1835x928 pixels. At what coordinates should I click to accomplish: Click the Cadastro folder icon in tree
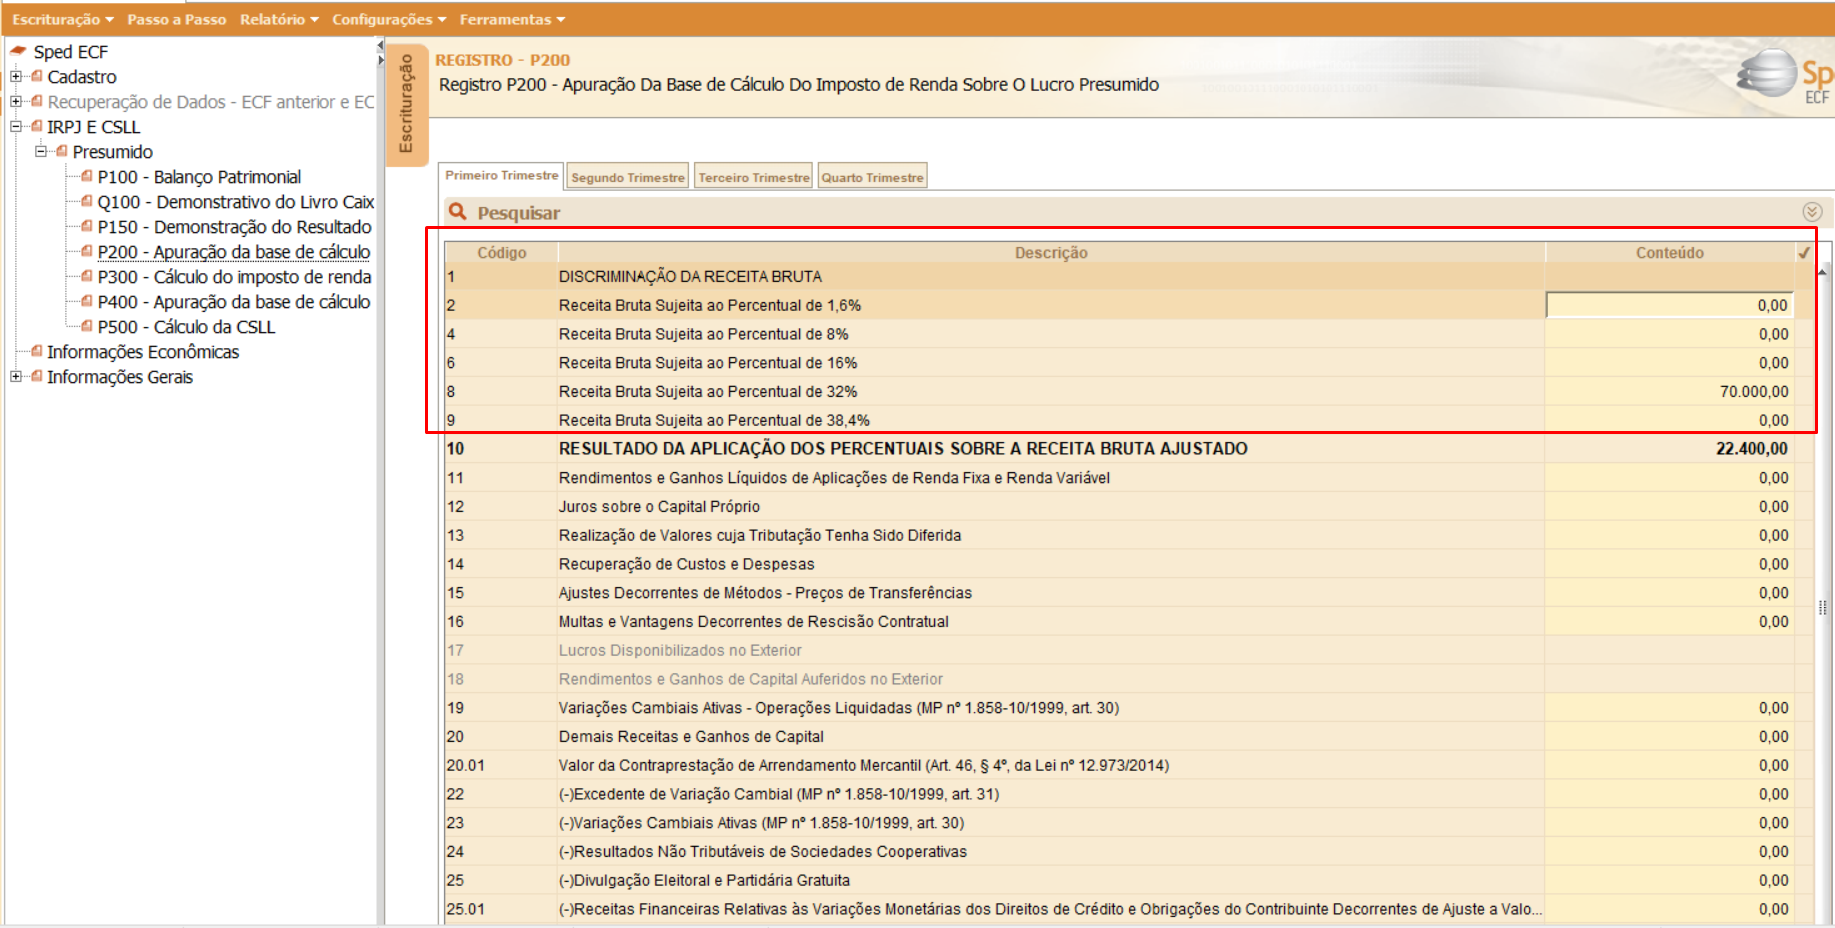pos(37,76)
